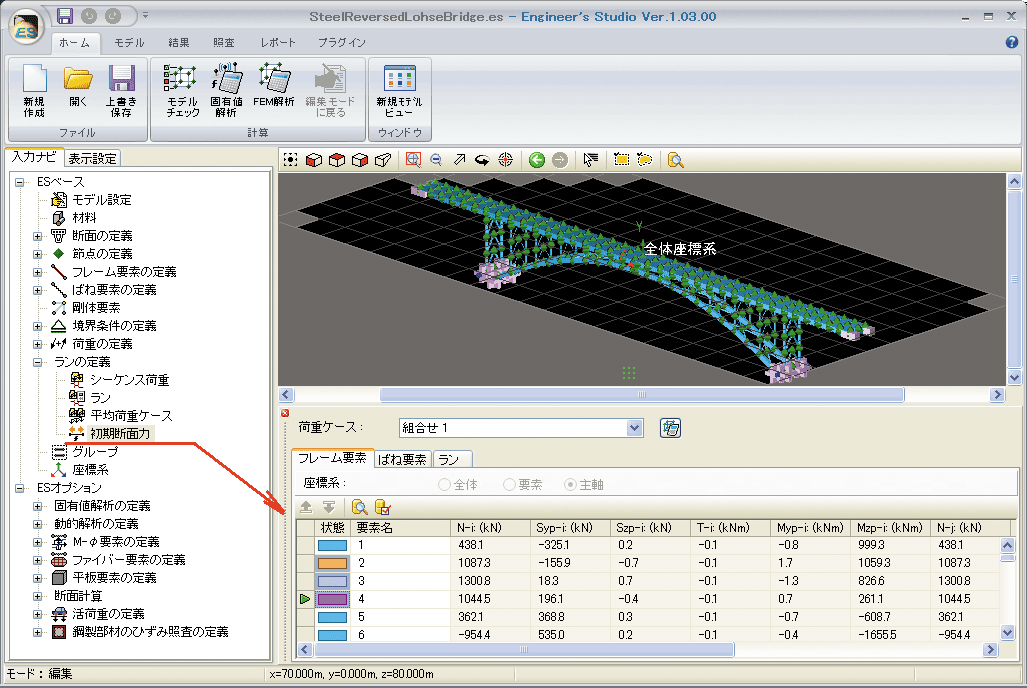The image size is (1027, 688).
Task: Click the blue status swatch of element 1
Action: tap(332, 545)
